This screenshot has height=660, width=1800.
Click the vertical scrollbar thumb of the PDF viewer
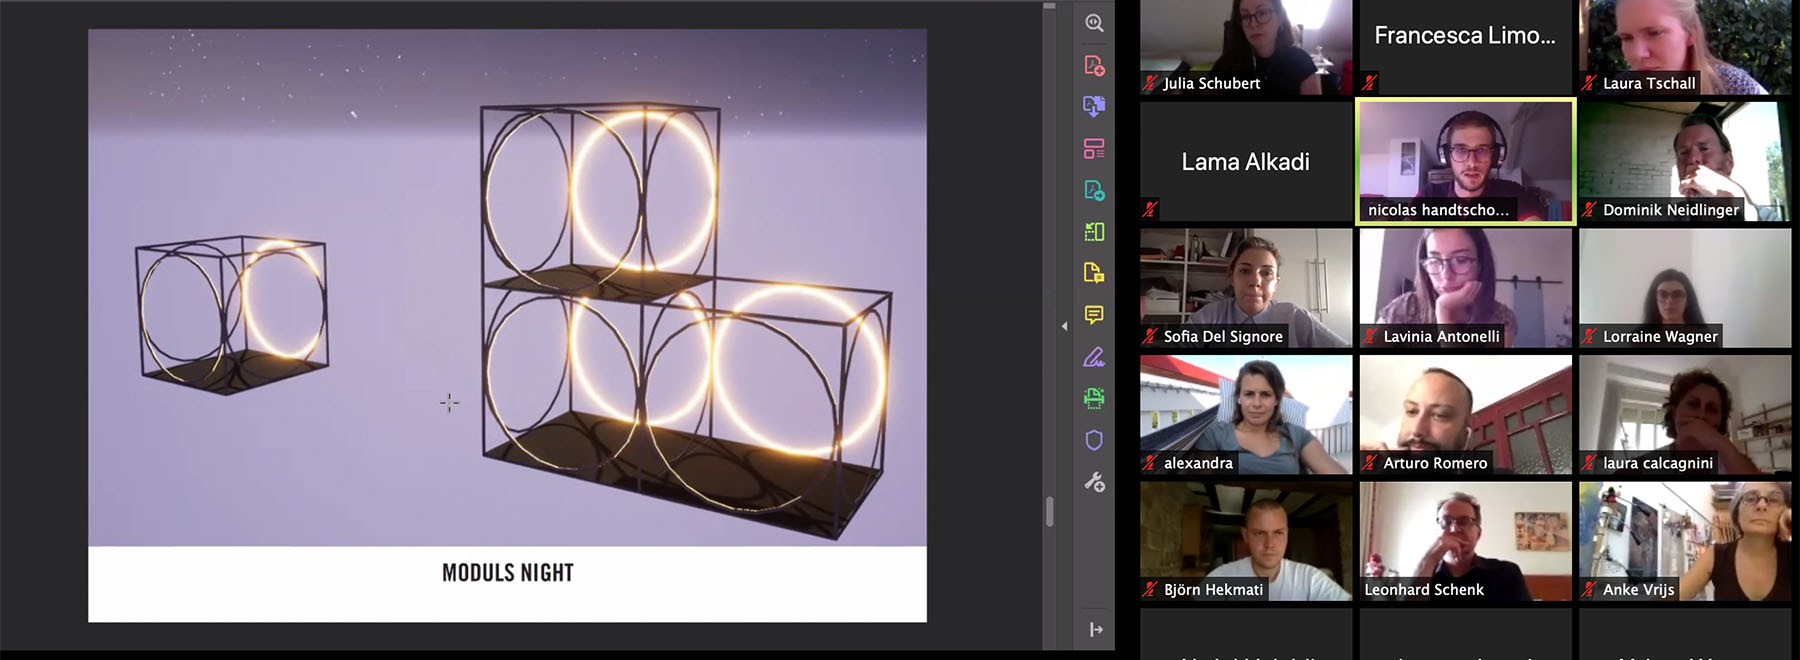1049,511
